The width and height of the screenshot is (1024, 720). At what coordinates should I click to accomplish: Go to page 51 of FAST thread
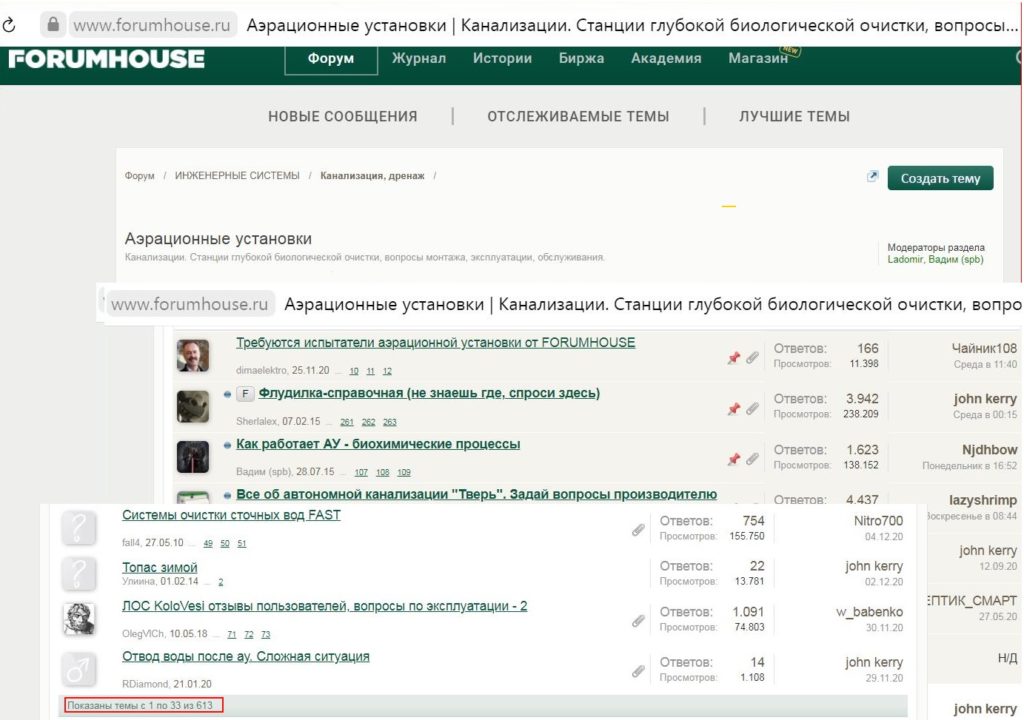[x=242, y=544]
